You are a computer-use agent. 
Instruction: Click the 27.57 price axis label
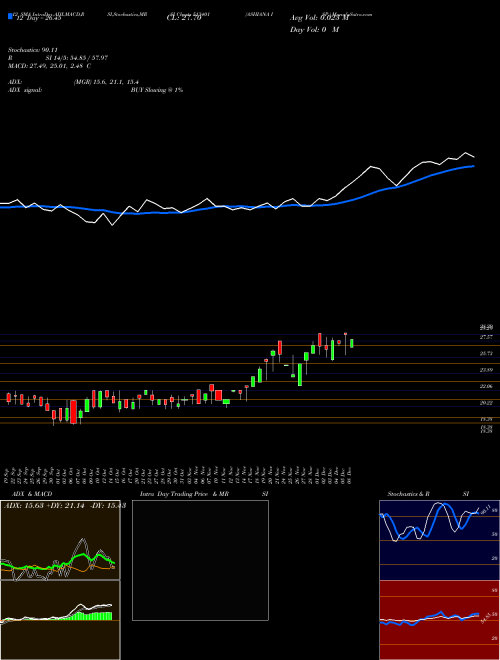point(486,337)
